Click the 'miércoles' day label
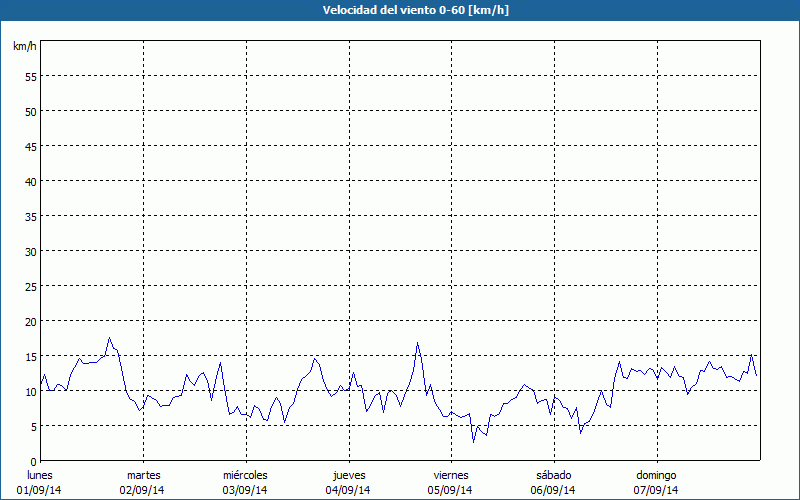The image size is (800, 500). pyautogui.click(x=245, y=475)
